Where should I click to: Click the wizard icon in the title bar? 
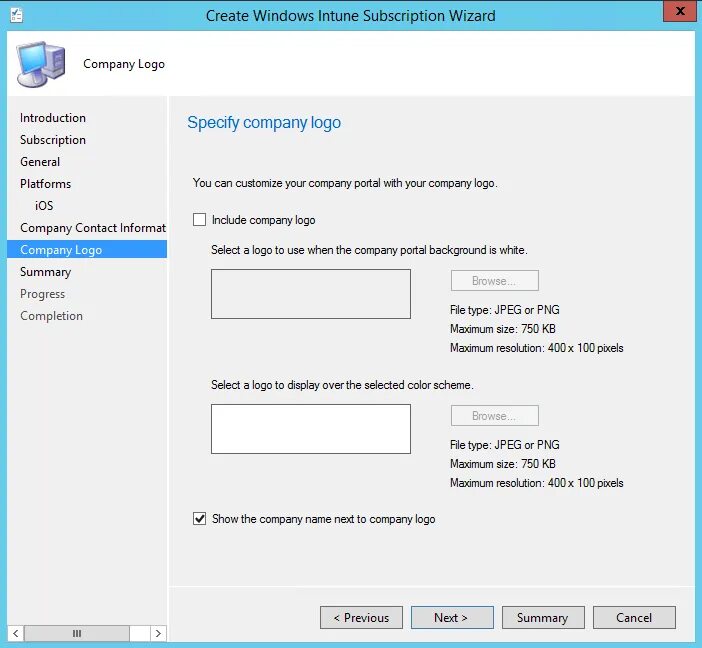click(x=17, y=15)
